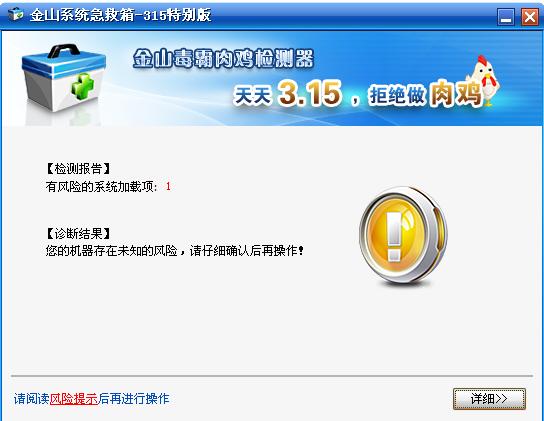Click the 【检测报告】 heading

pos(78,169)
